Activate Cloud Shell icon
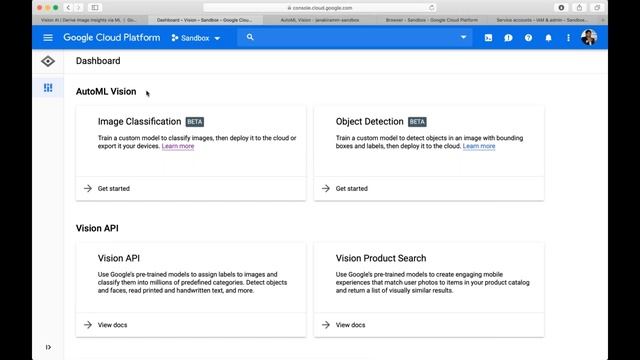This screenshot has width=640, height=360. (488, 38)
